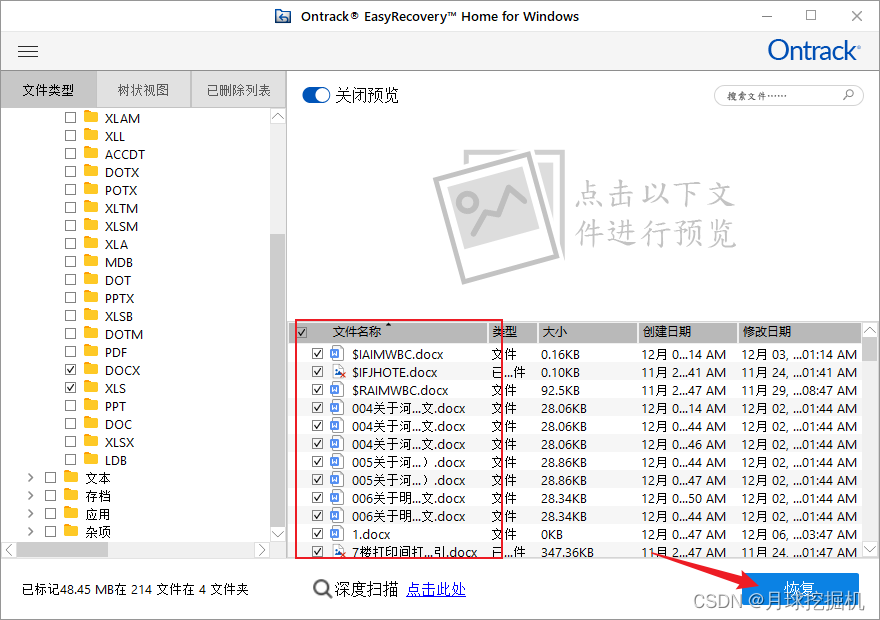The width and height of the screenshot is (880, 620).
Task: Select the 1.docx file name
Action: tap(371, 534)
